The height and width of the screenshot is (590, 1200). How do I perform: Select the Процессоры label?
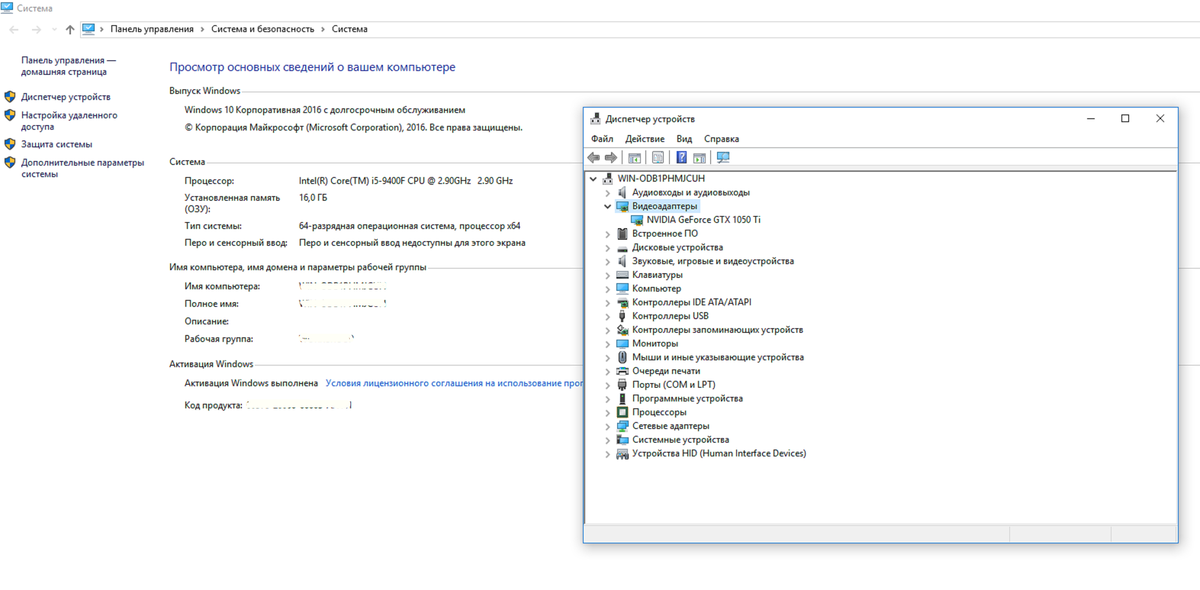click(x=659, y=412)
